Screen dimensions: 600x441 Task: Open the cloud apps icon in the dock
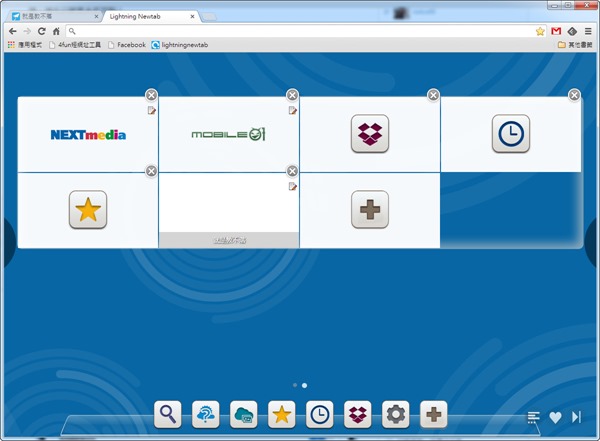[x=244, y=415]
